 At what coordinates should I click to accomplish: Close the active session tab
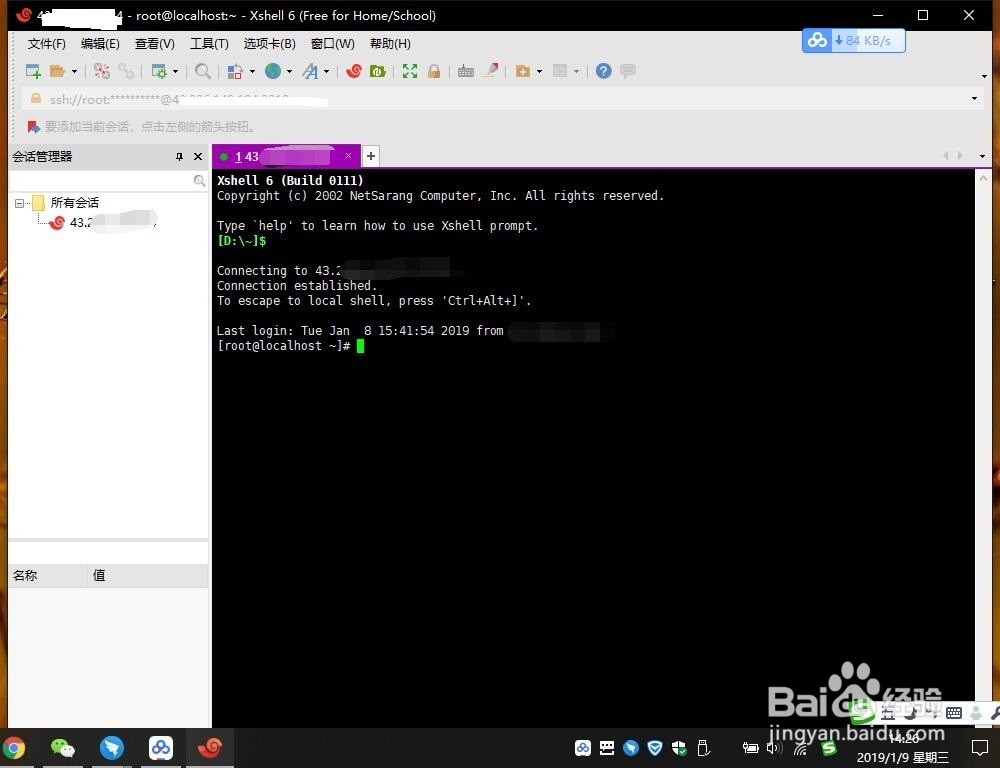(348, 156)
